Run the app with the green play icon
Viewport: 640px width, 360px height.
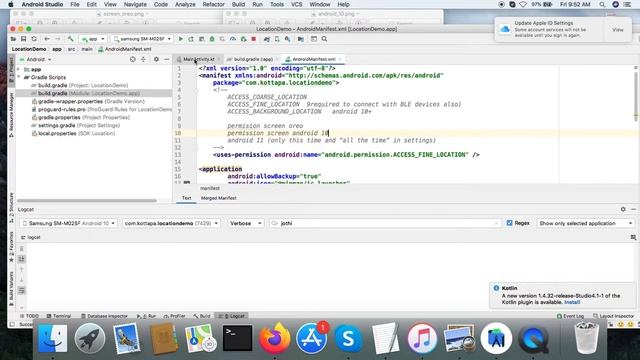[x=181, y=39]
